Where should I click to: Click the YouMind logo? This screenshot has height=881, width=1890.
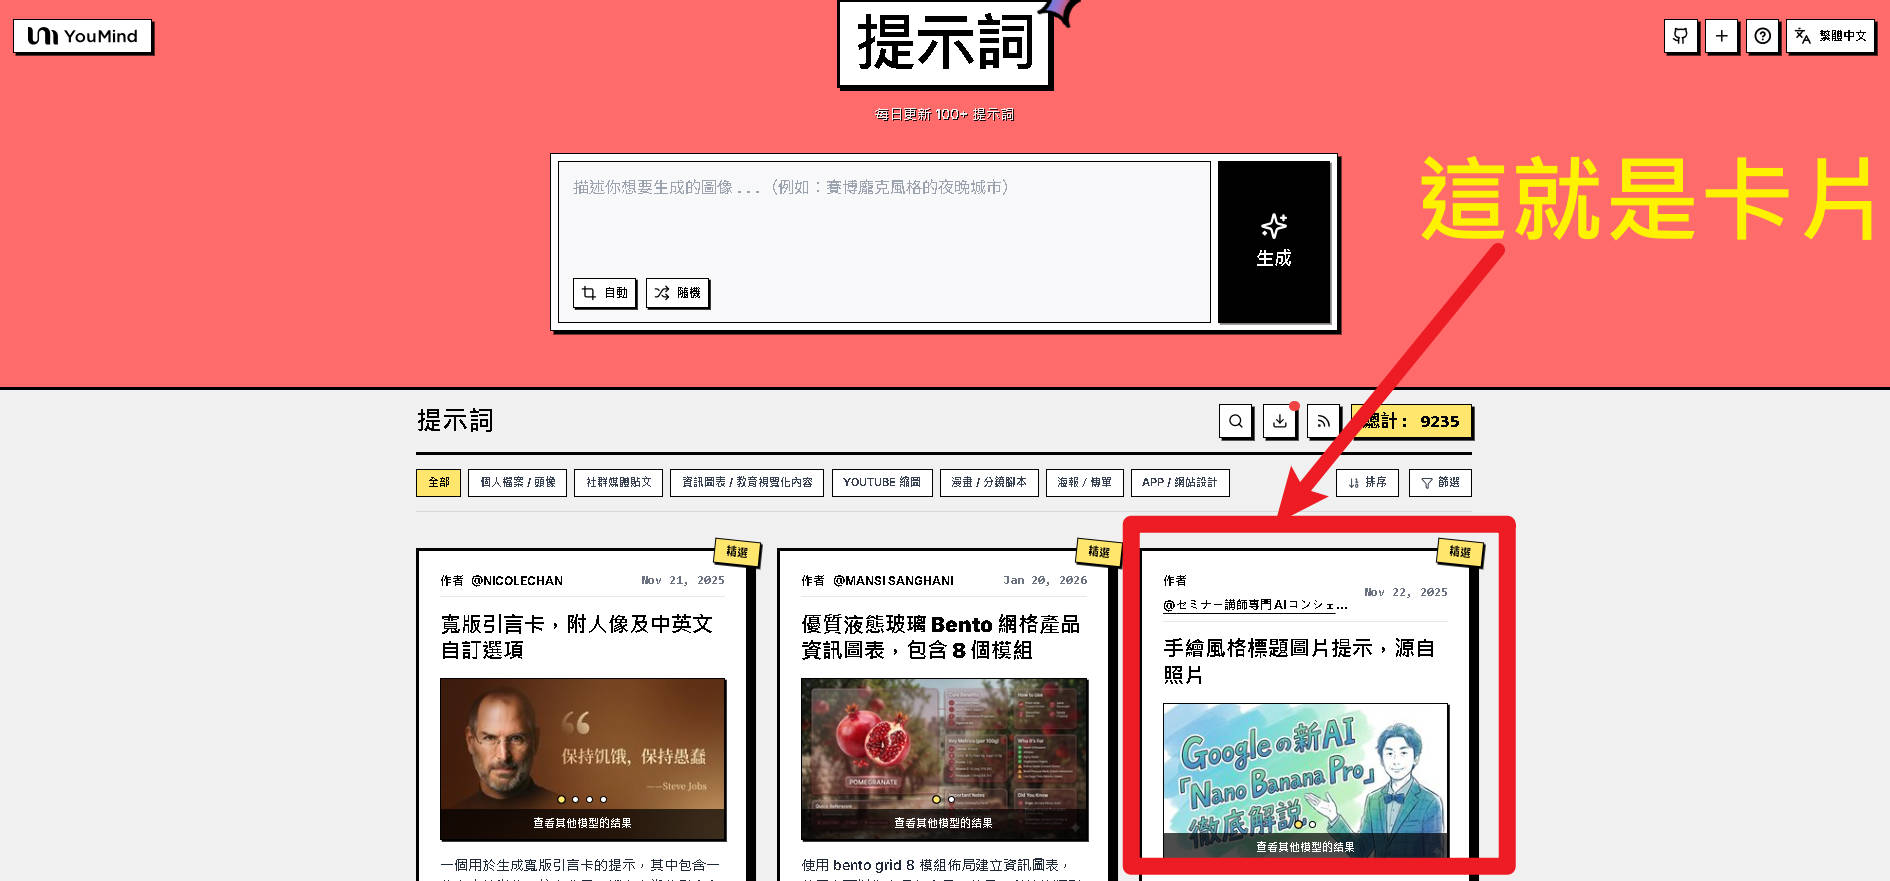[83, 36]
